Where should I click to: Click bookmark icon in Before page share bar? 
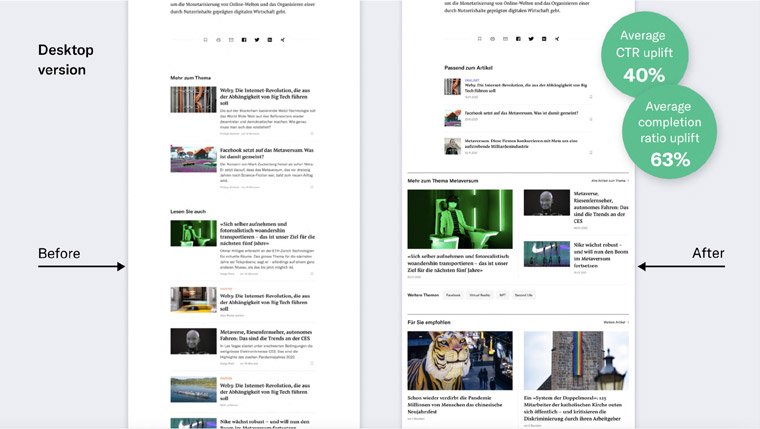[x=206, y=40]
